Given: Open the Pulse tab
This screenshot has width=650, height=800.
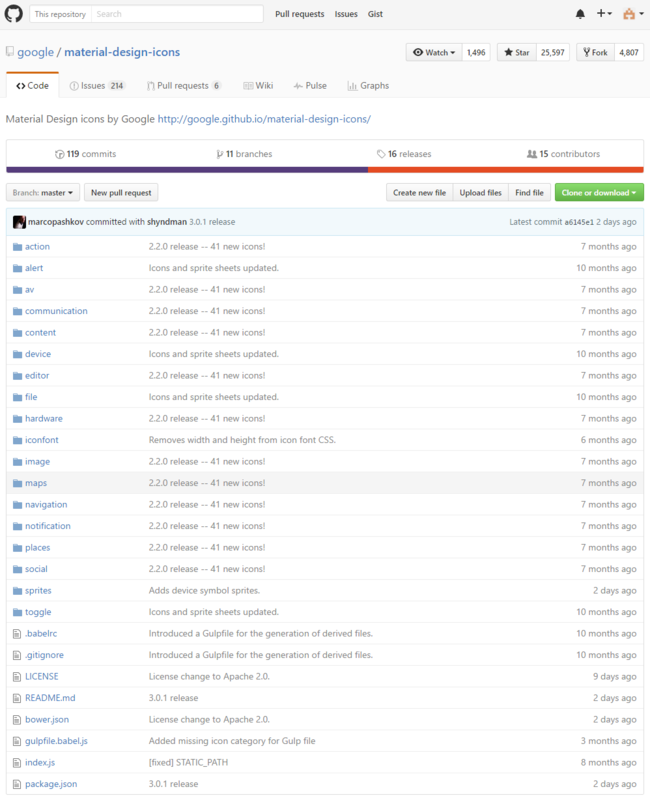Looking at the screenshot, I should (310, 86).
